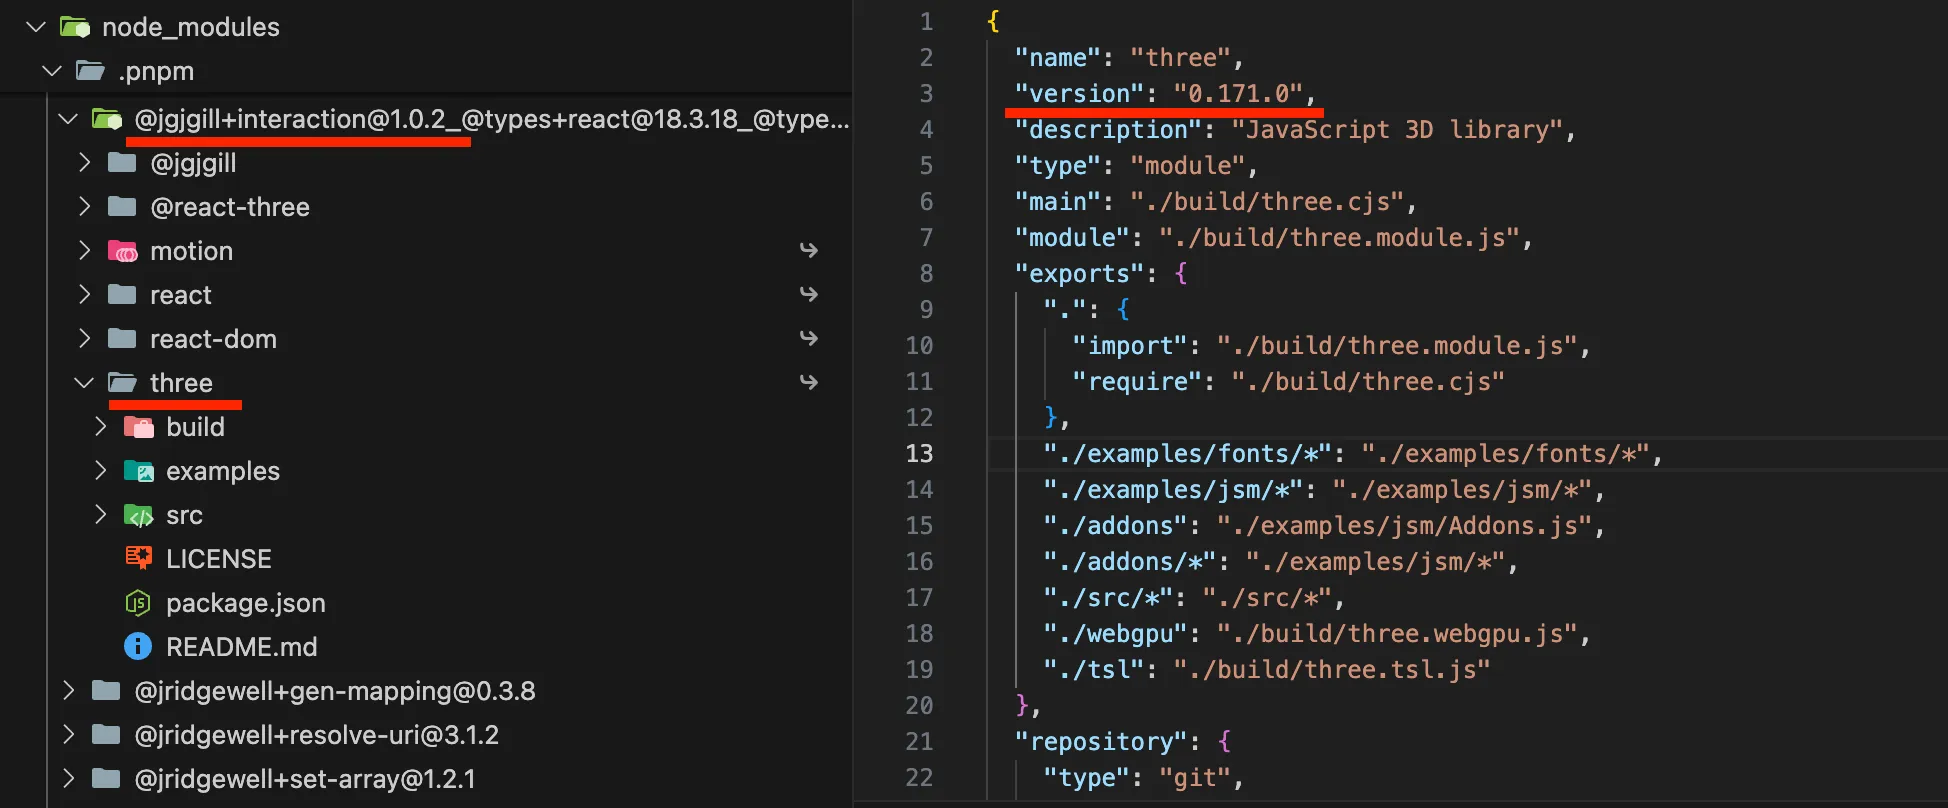Click the LICENSE file certificate icon
The height and width of the screenshot is (808, 1948).
tap(138, 558)
